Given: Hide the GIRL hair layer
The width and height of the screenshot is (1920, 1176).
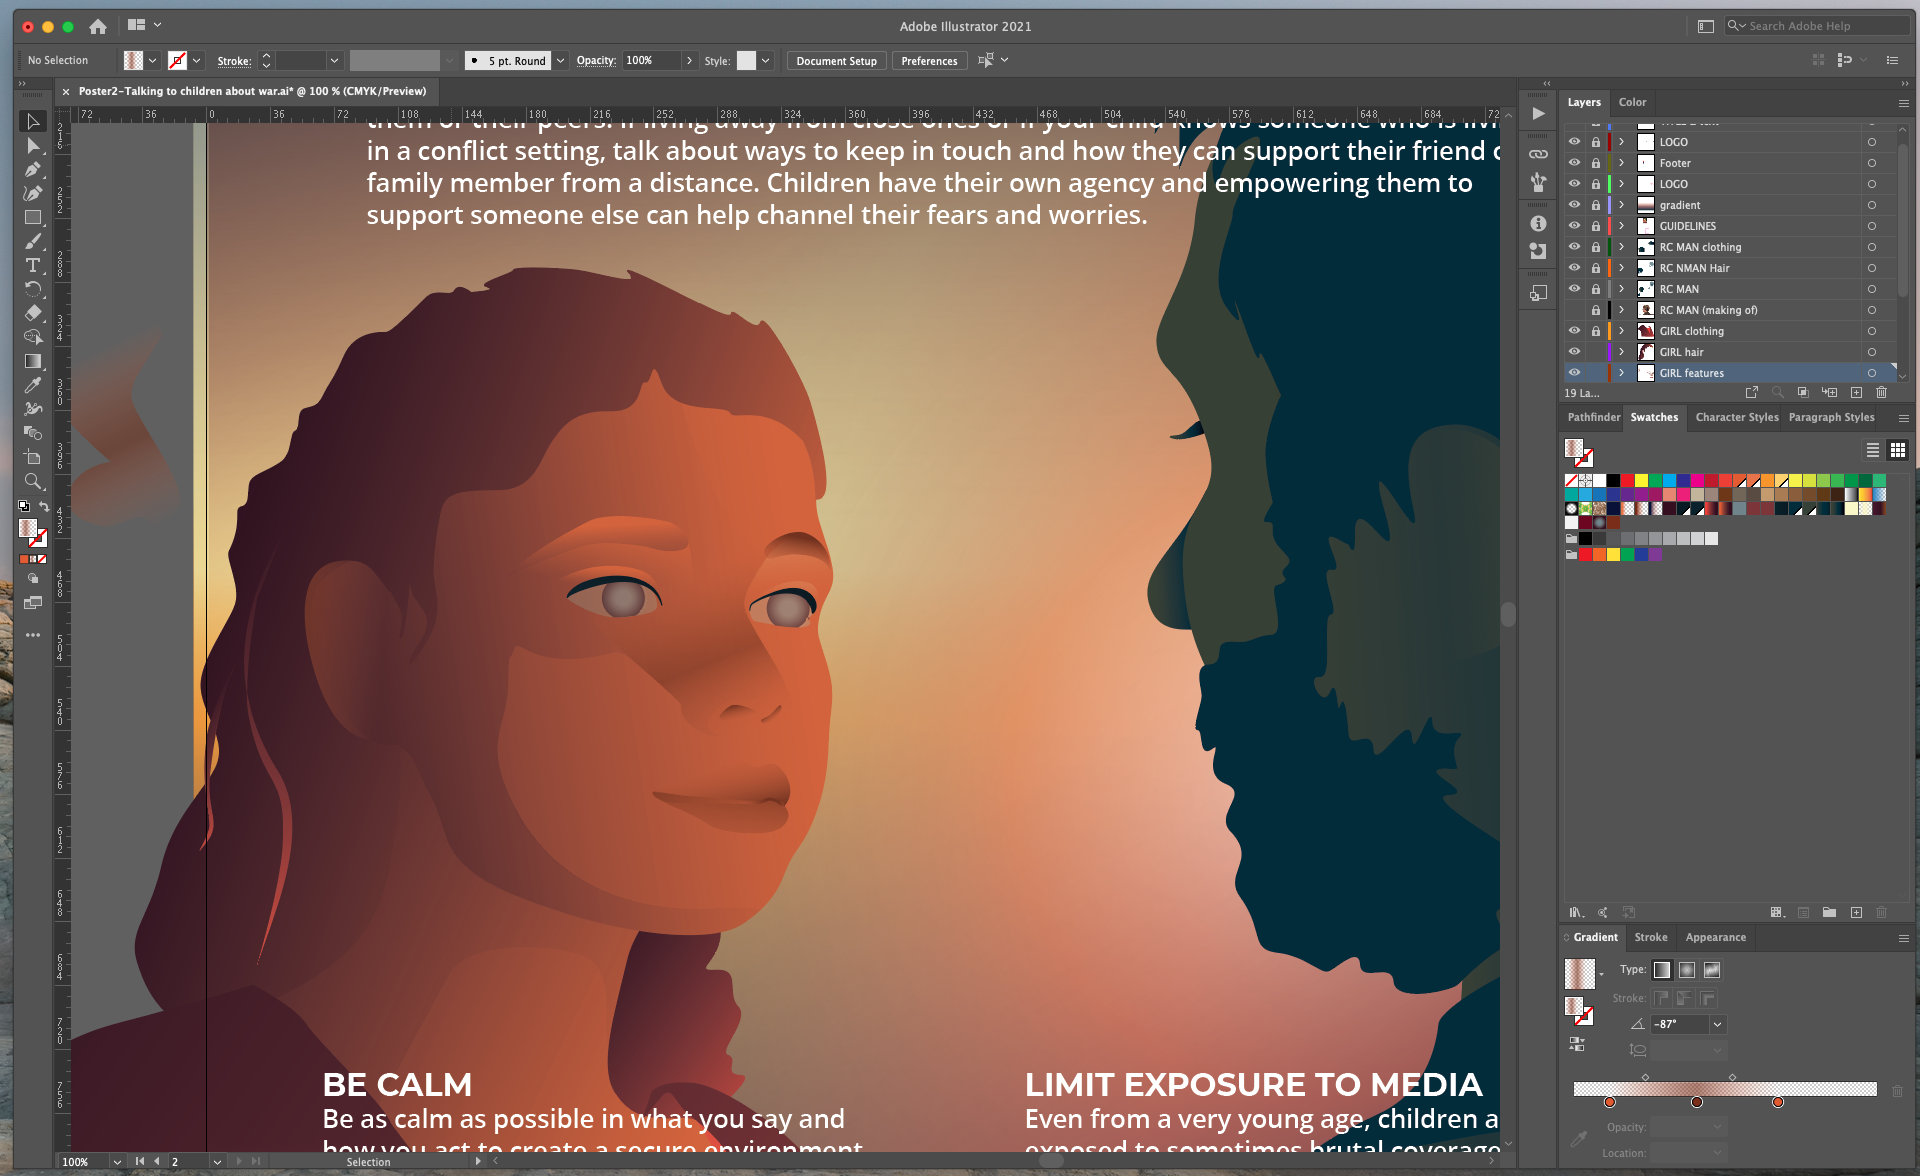Looking at the screenshot, I should click(1574, 352).
